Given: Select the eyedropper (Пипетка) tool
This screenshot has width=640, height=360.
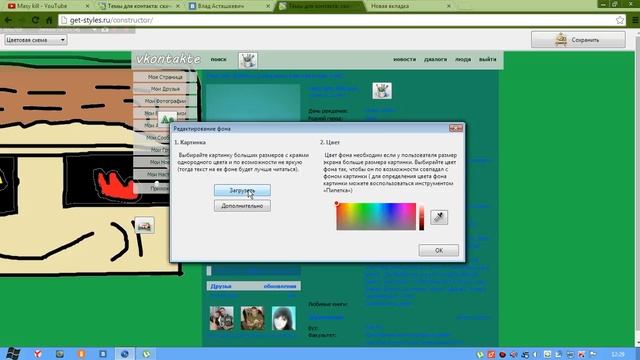Looking at the screenshot, I should point(439,217).
